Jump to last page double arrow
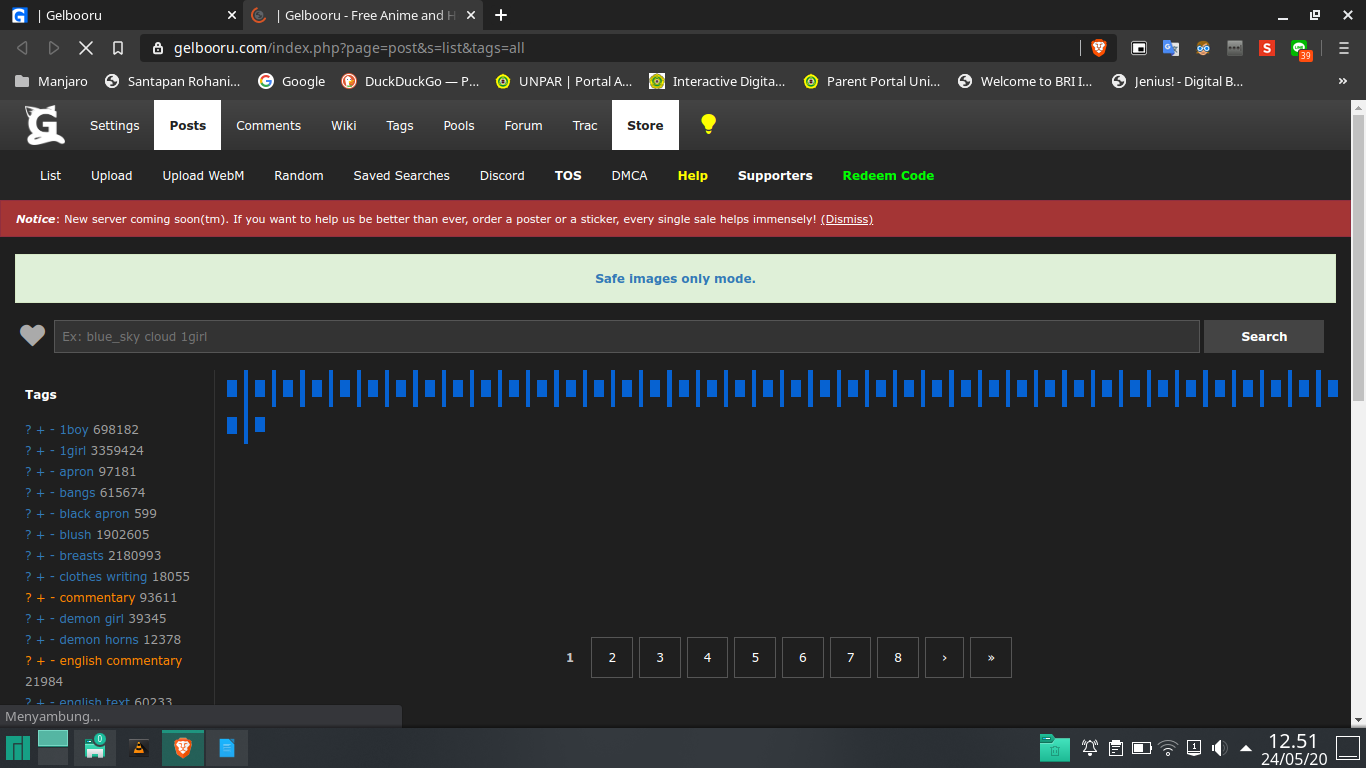This screenshot has width=1366, height=768. (x=991, y=657)
